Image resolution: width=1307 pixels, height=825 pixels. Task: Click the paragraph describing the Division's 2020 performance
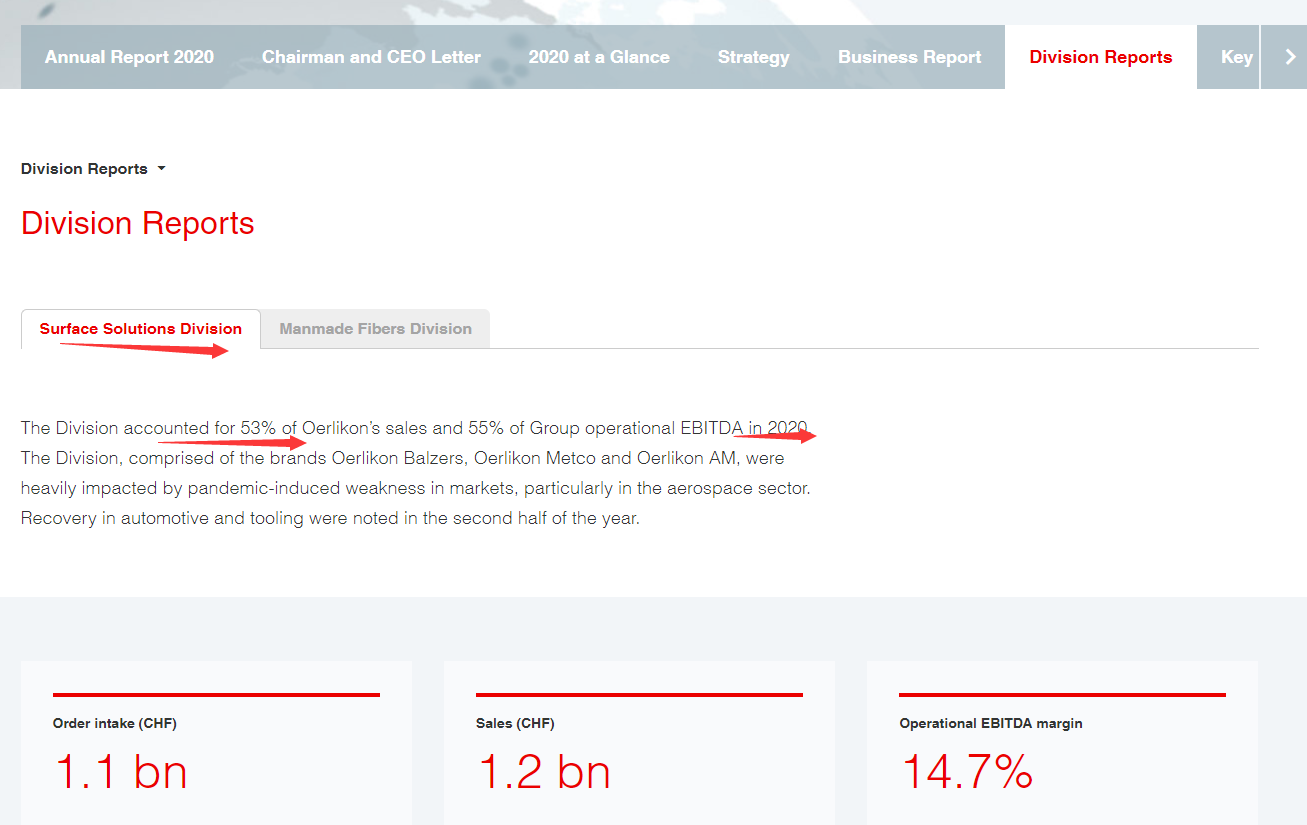415,474
